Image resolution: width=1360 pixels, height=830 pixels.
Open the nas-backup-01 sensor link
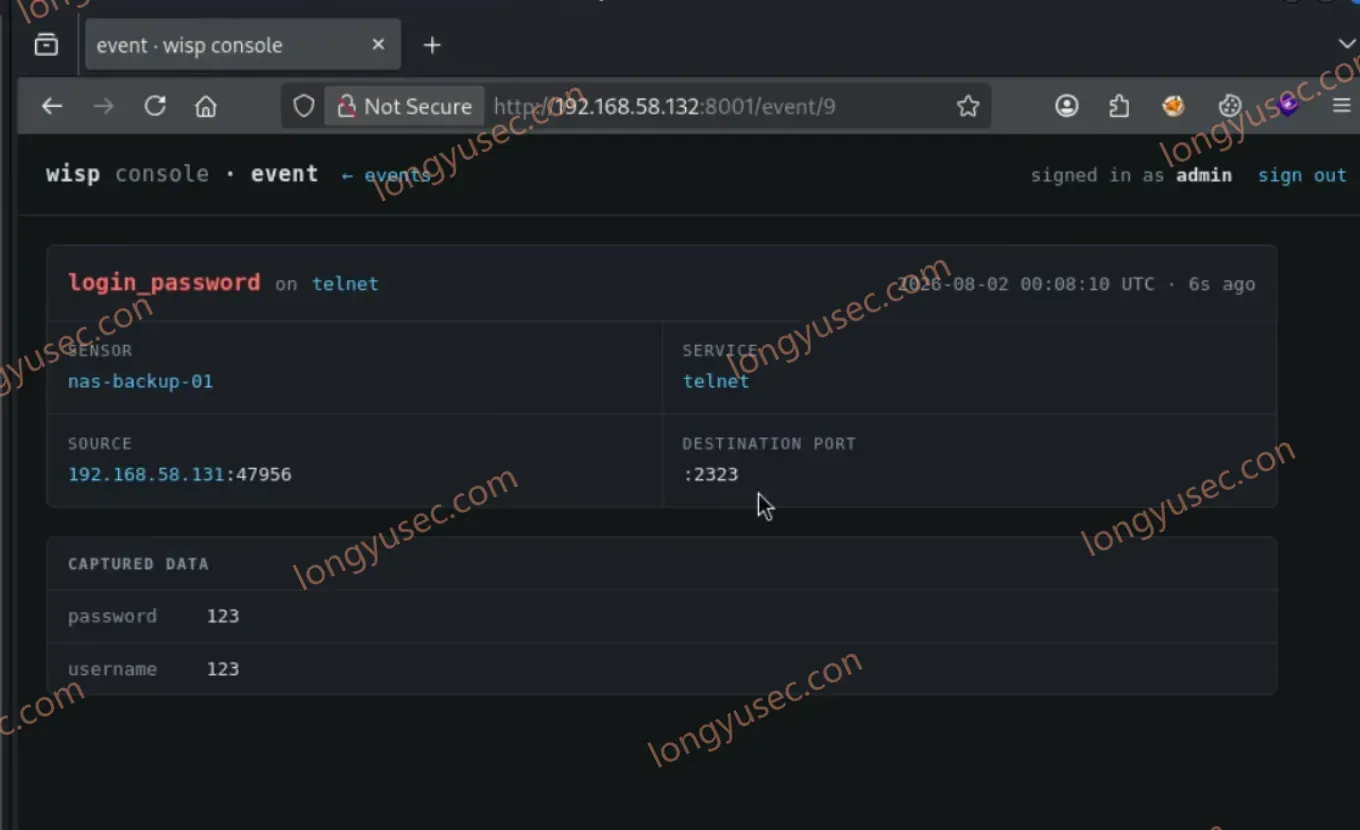click(140, 381)
